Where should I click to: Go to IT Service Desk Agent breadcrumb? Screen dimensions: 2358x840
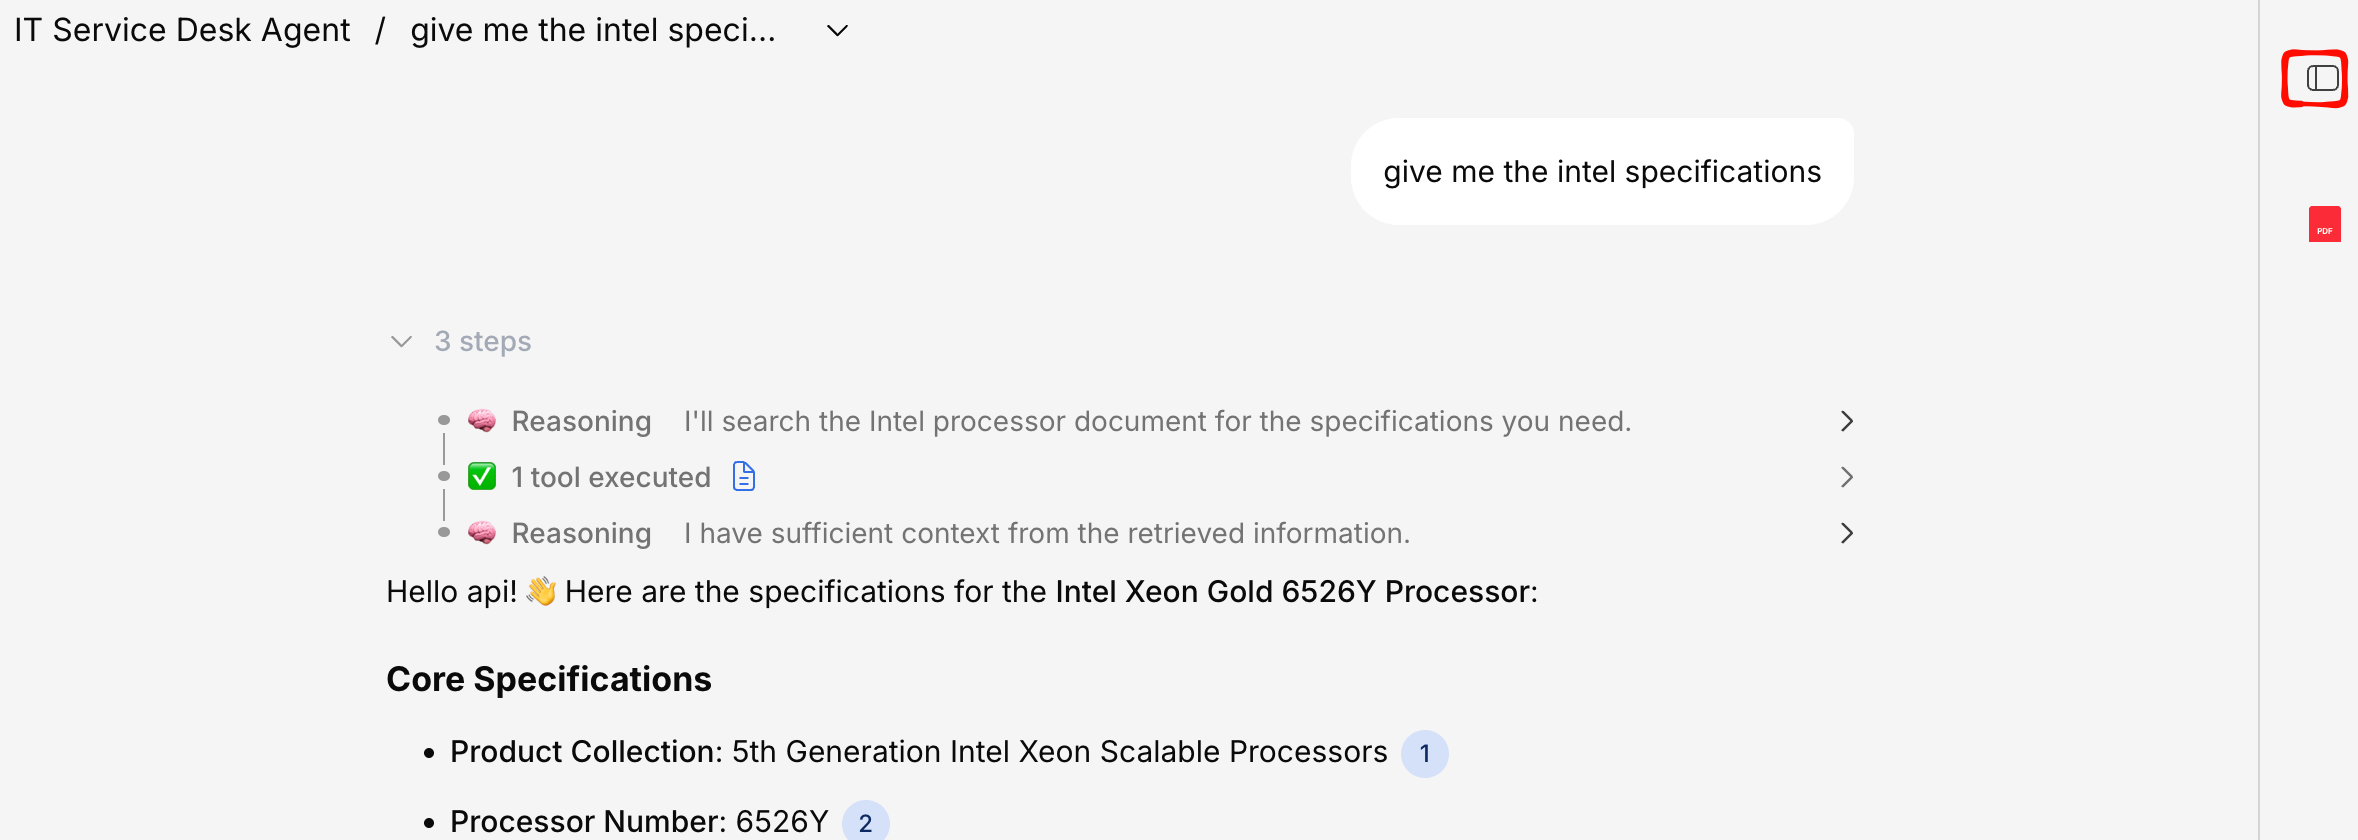pos(182,30)
